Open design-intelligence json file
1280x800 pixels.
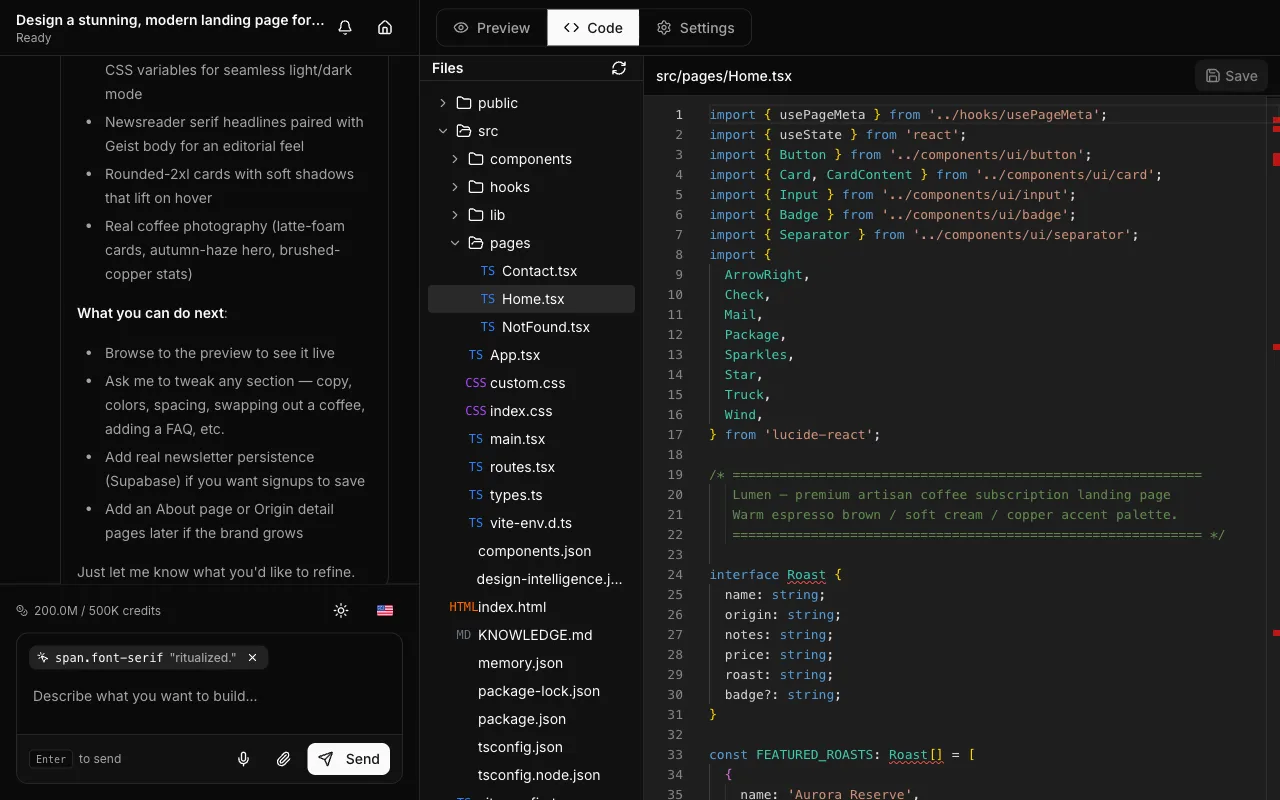531,579
